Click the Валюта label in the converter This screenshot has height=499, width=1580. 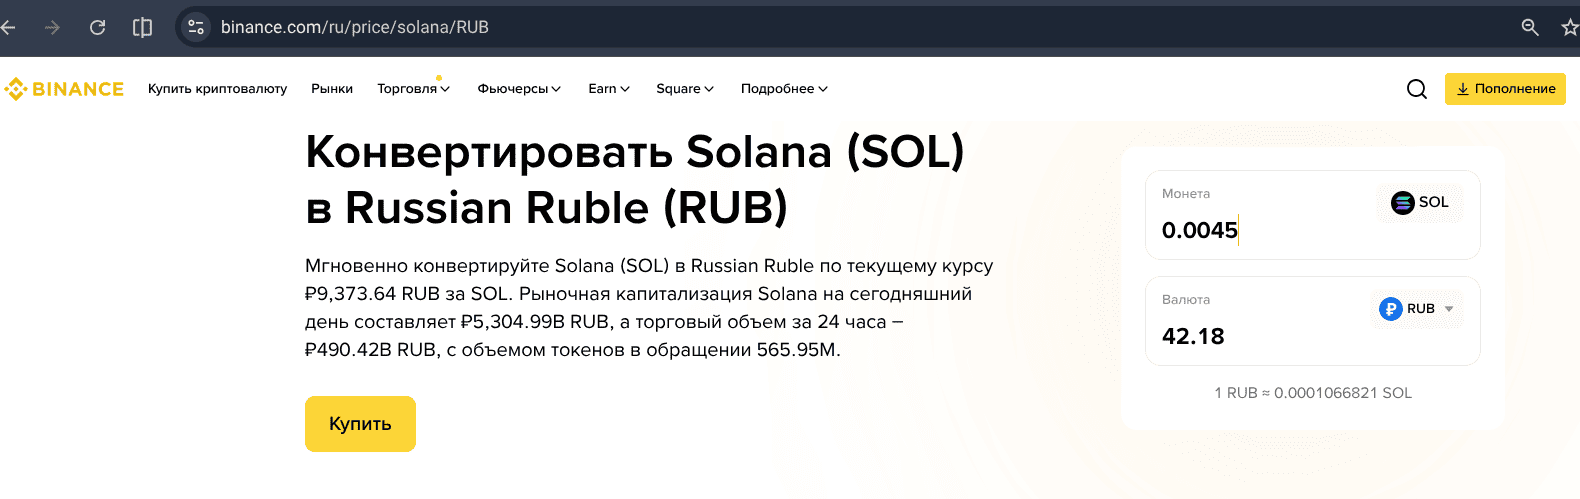1186,300
